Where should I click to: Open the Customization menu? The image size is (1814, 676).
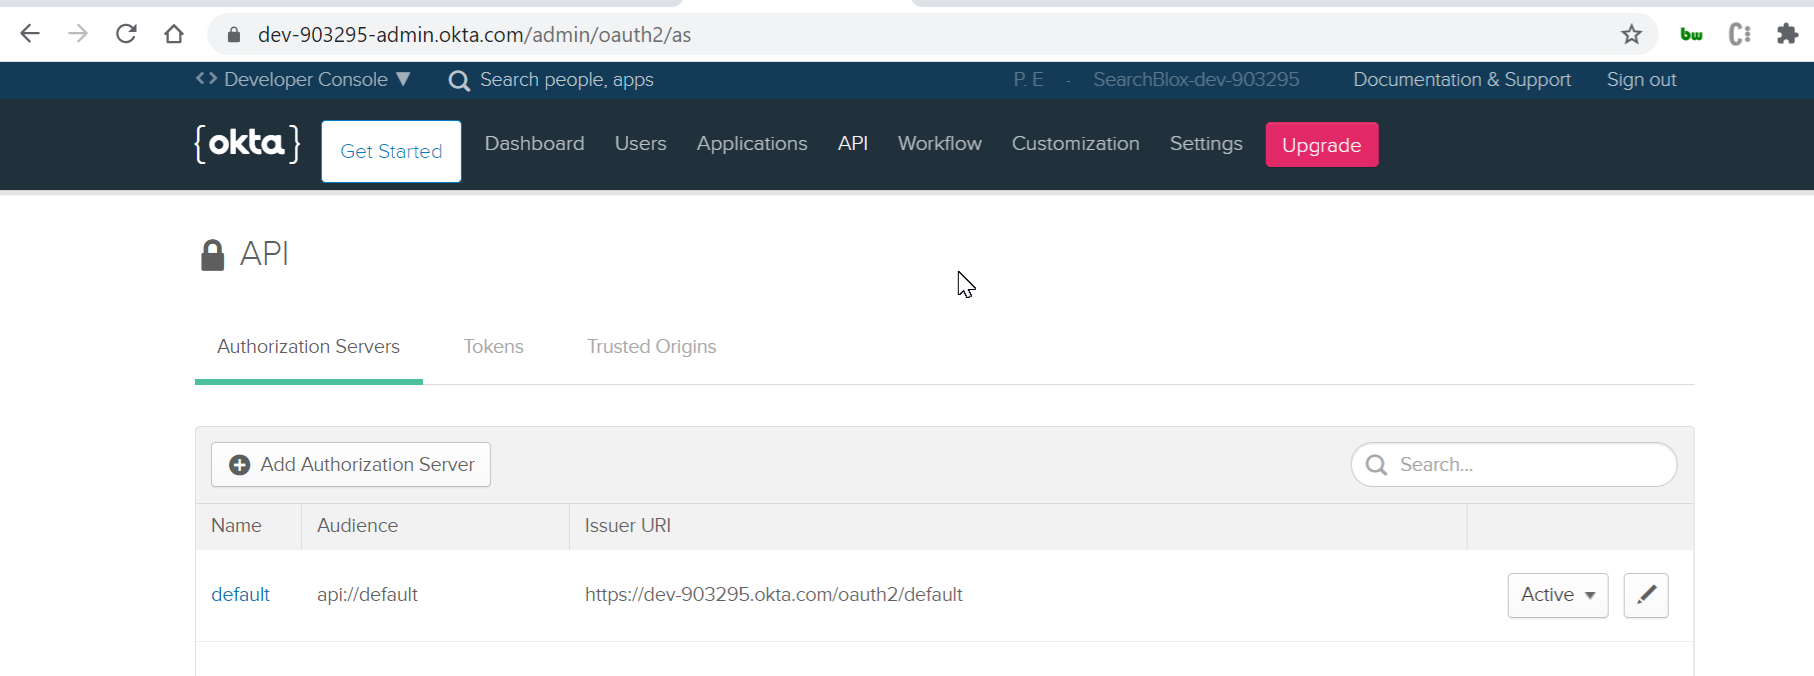[1076, 144]
